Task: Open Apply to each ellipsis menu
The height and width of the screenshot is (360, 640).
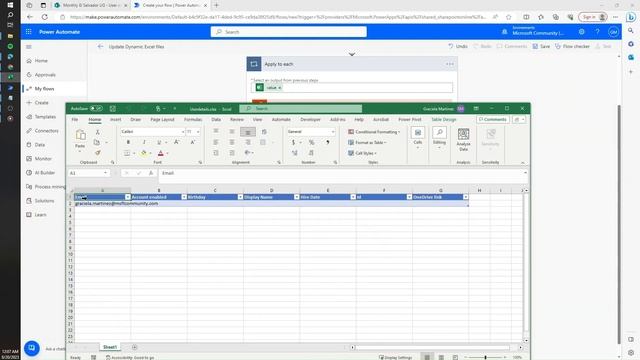Action: (x=449, y=64)
